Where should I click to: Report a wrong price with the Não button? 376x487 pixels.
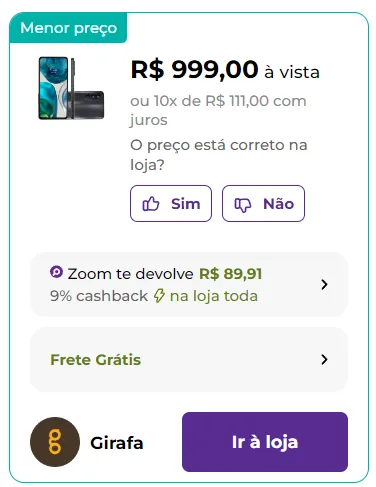pos(263,203)
